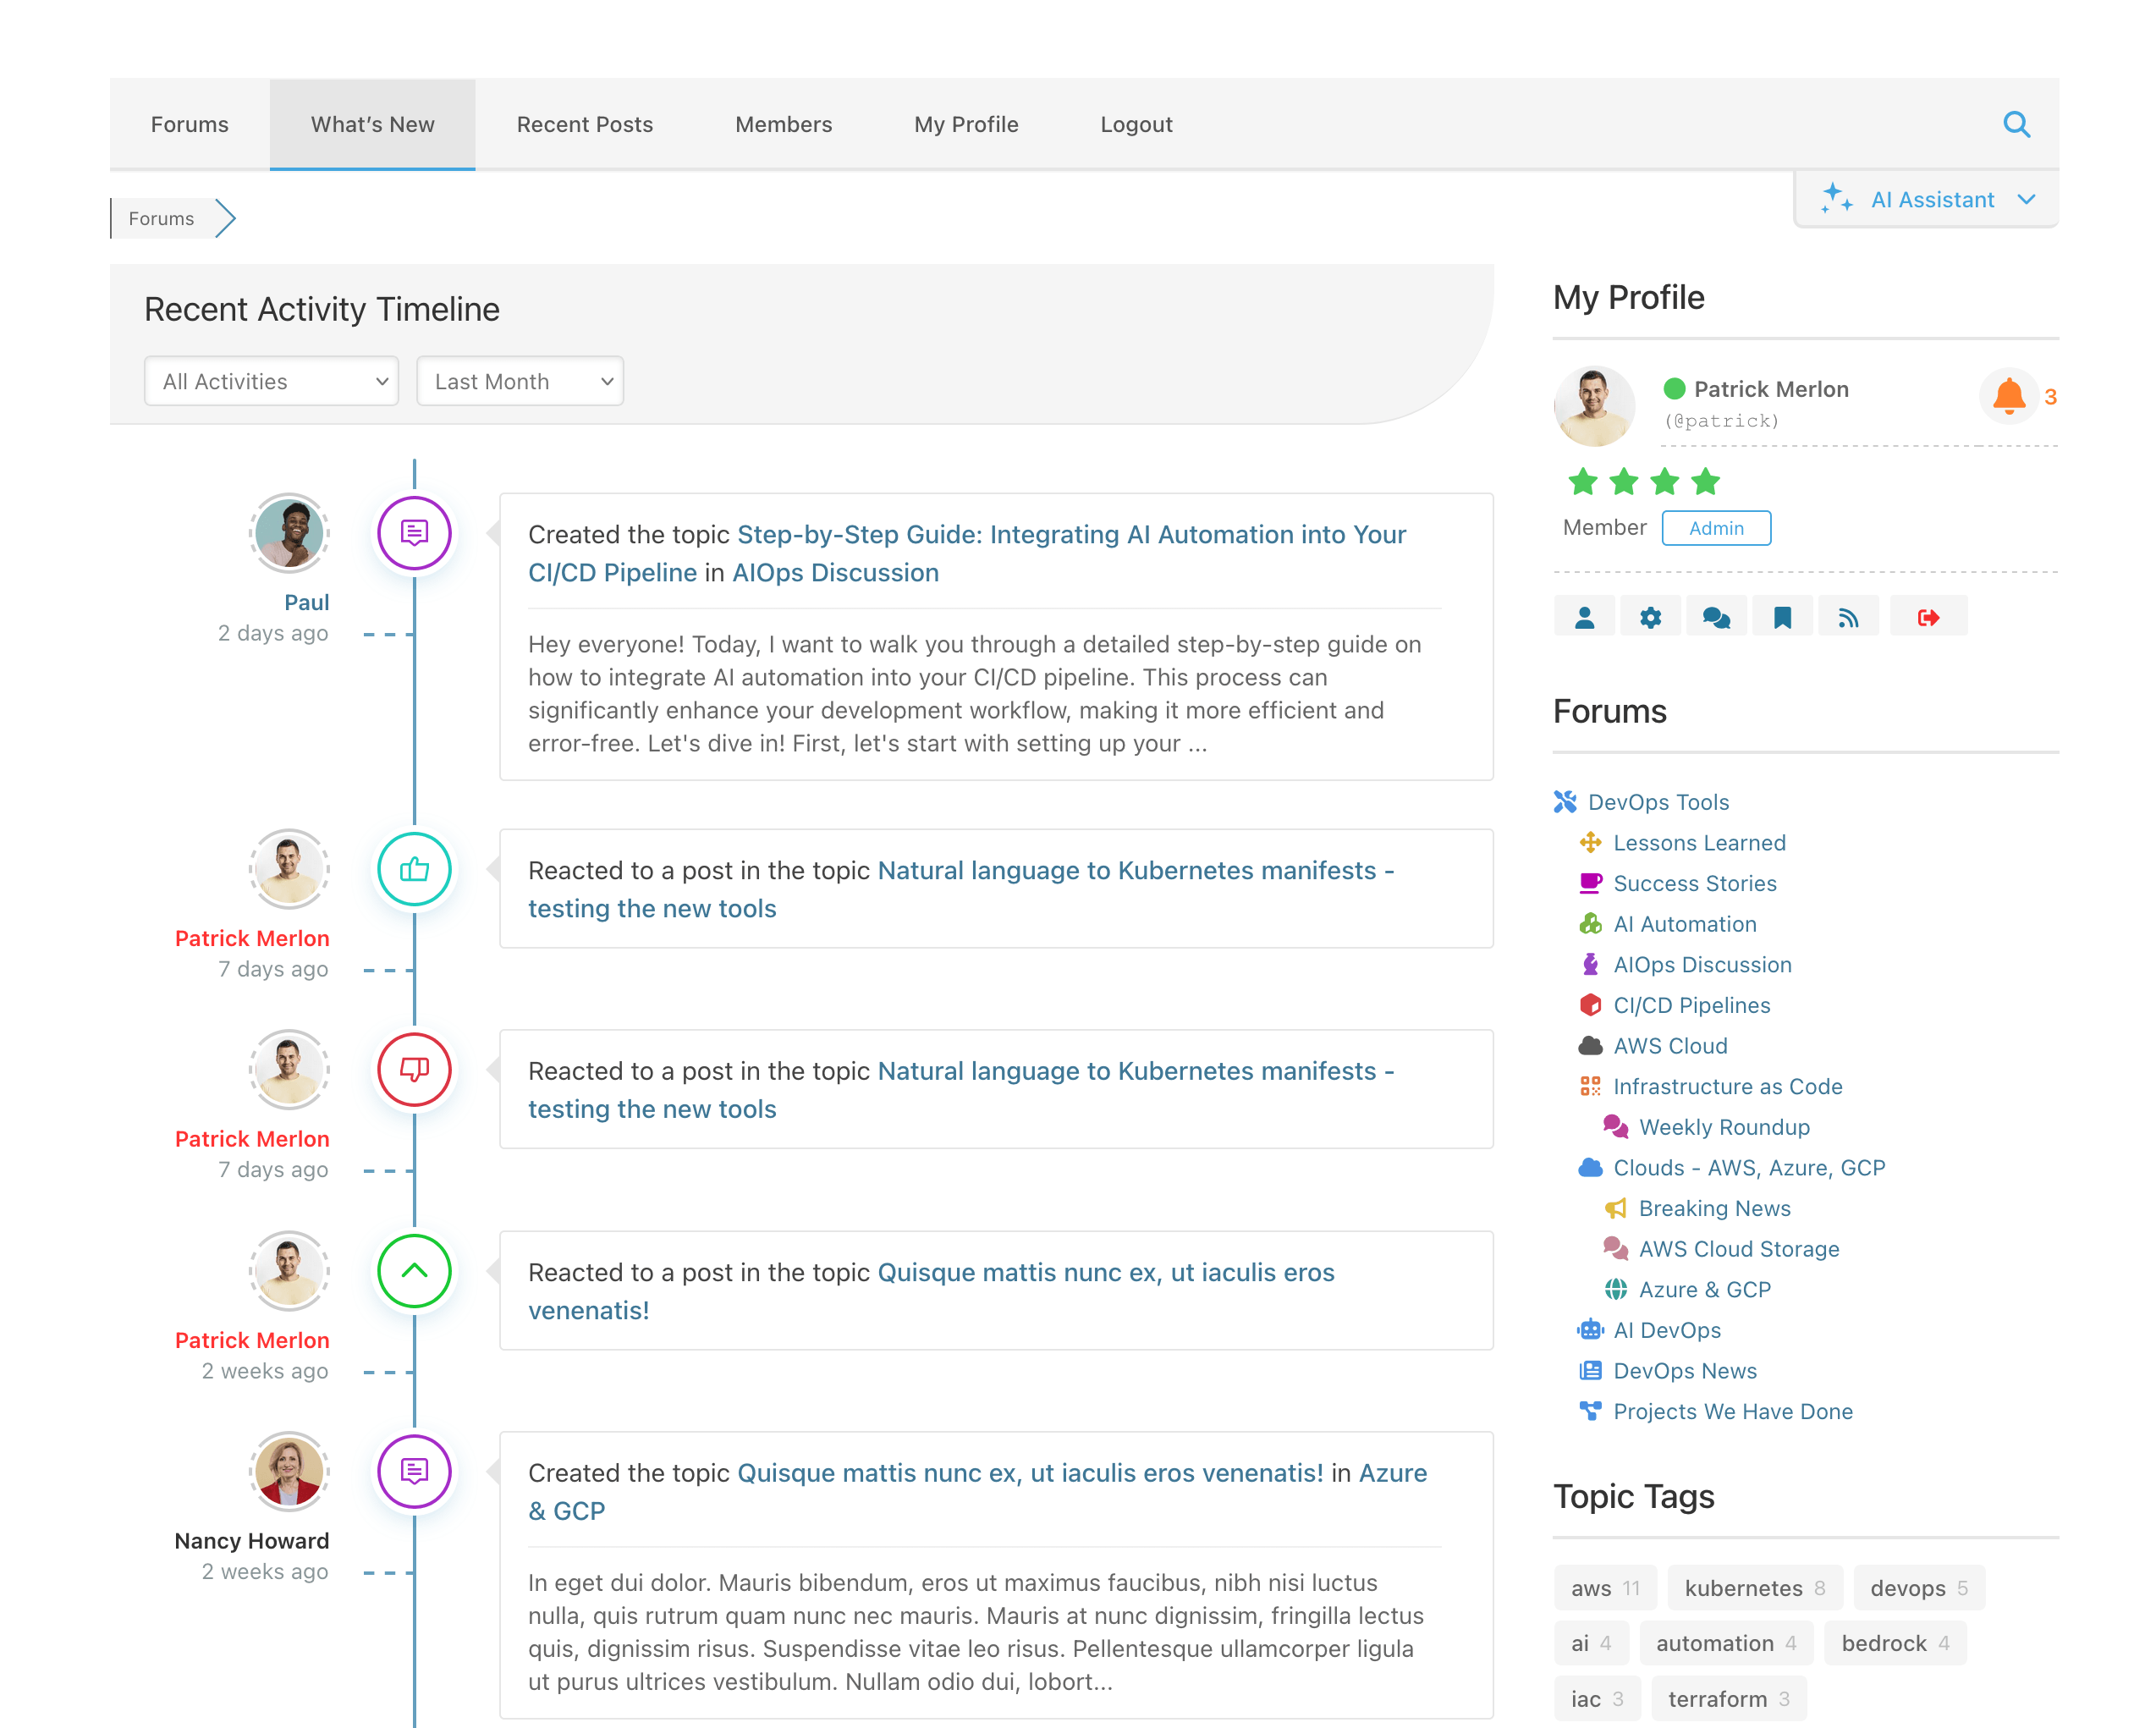This screenshot has height=1728, width=2156.
Task: Click thumbs-down reaction timeline icon
Action: point(414,1069)
